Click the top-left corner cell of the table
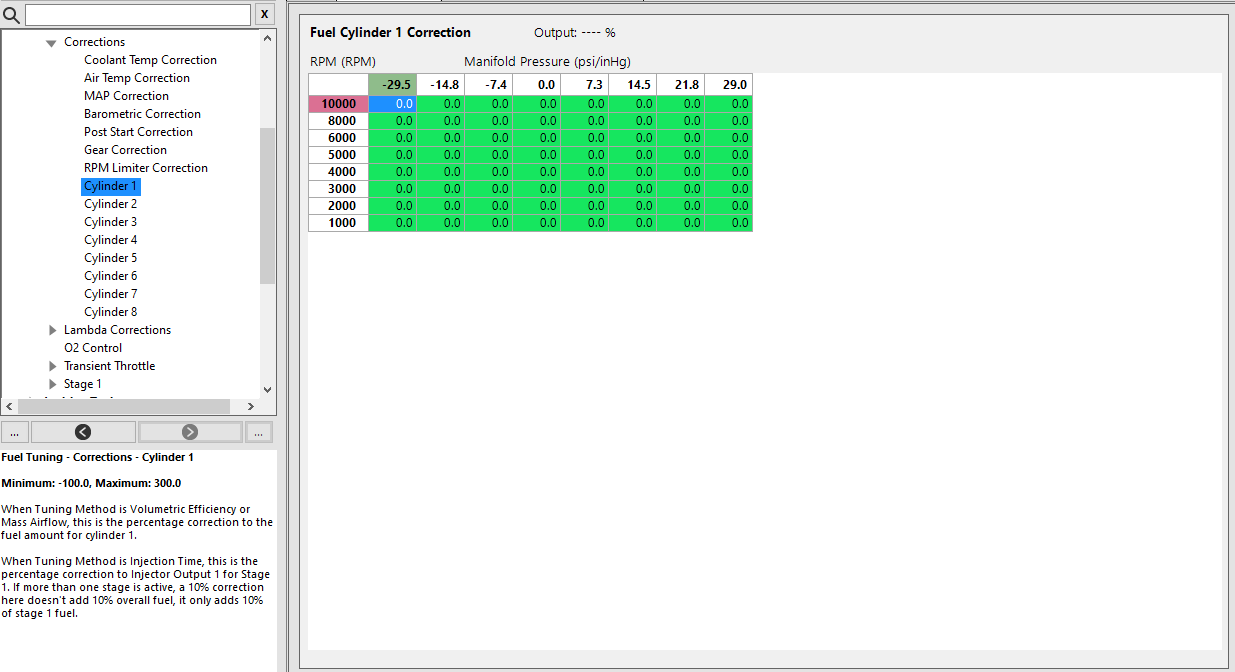The height and width of the screenshot is (672, 1235). pos(339,85)
